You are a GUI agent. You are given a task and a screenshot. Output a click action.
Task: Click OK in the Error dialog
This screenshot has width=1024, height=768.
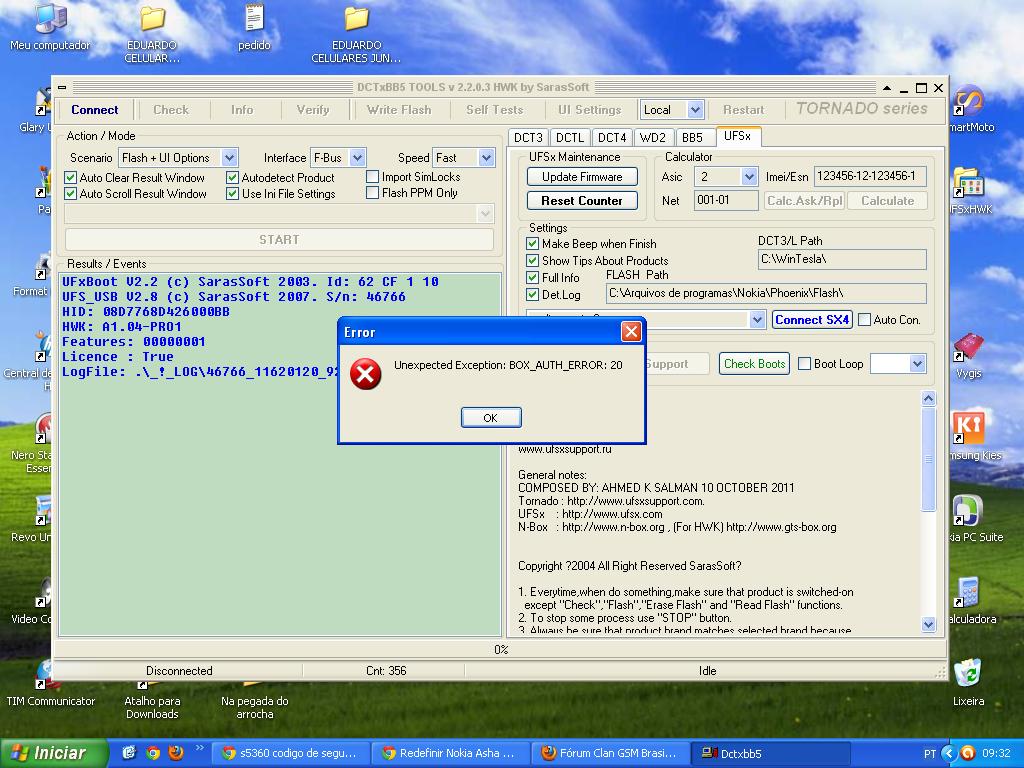[490, 418]
